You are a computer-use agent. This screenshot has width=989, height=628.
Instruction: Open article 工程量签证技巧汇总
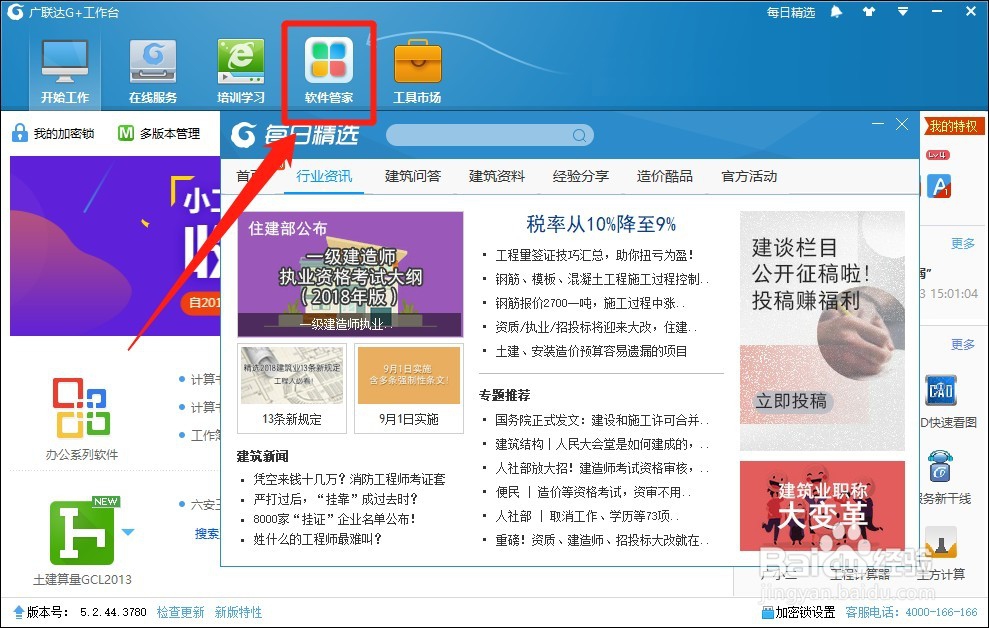point(595,255)
